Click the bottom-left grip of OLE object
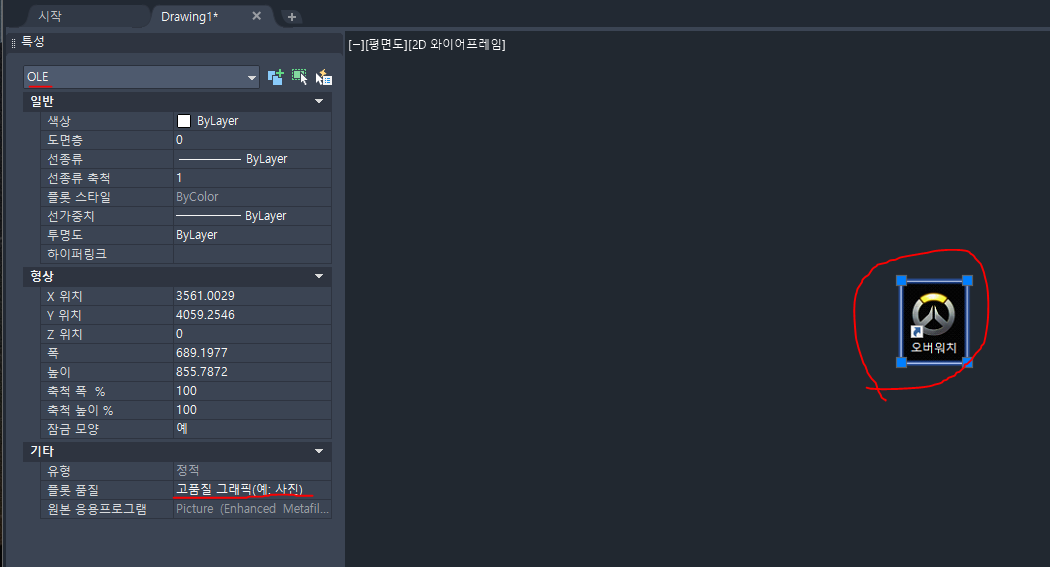1050x567 pixels. [x=901, y=362]
